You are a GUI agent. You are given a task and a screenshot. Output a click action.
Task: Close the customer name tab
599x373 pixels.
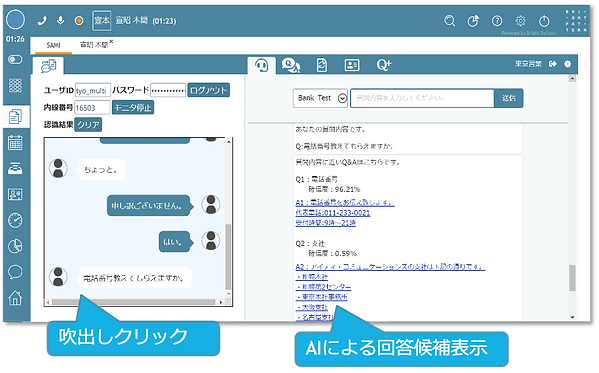111,41
